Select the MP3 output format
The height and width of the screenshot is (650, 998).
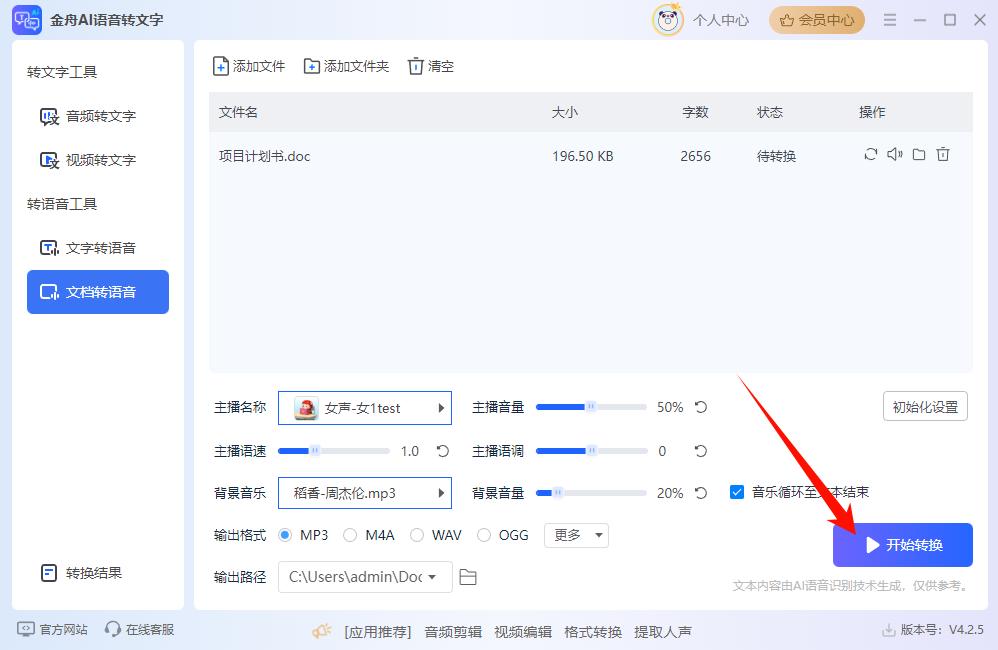(285, 535)
